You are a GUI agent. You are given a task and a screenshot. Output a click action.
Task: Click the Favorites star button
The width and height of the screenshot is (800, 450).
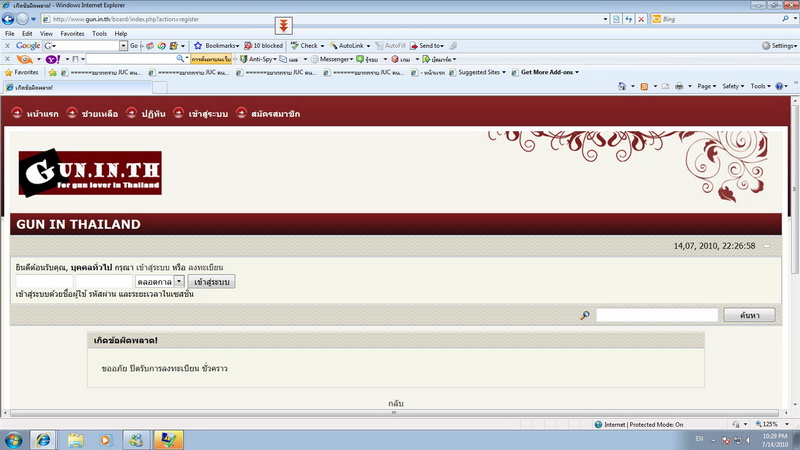click(22, 72)
